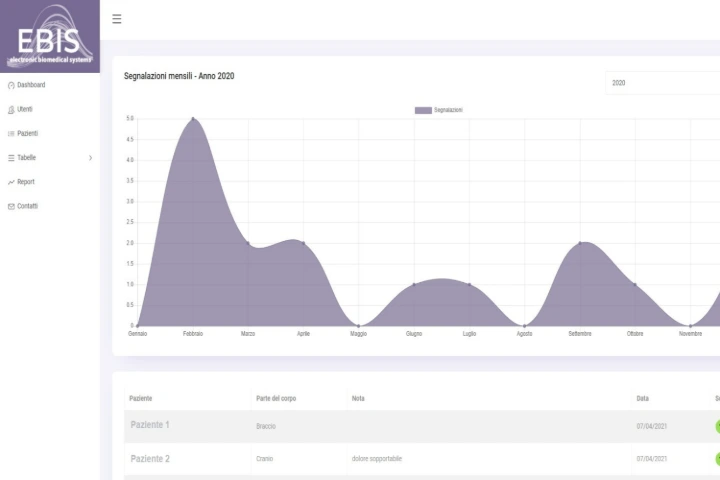720x480 pixels.
Task: Sort by Data column header
Action: pos(642,398)
